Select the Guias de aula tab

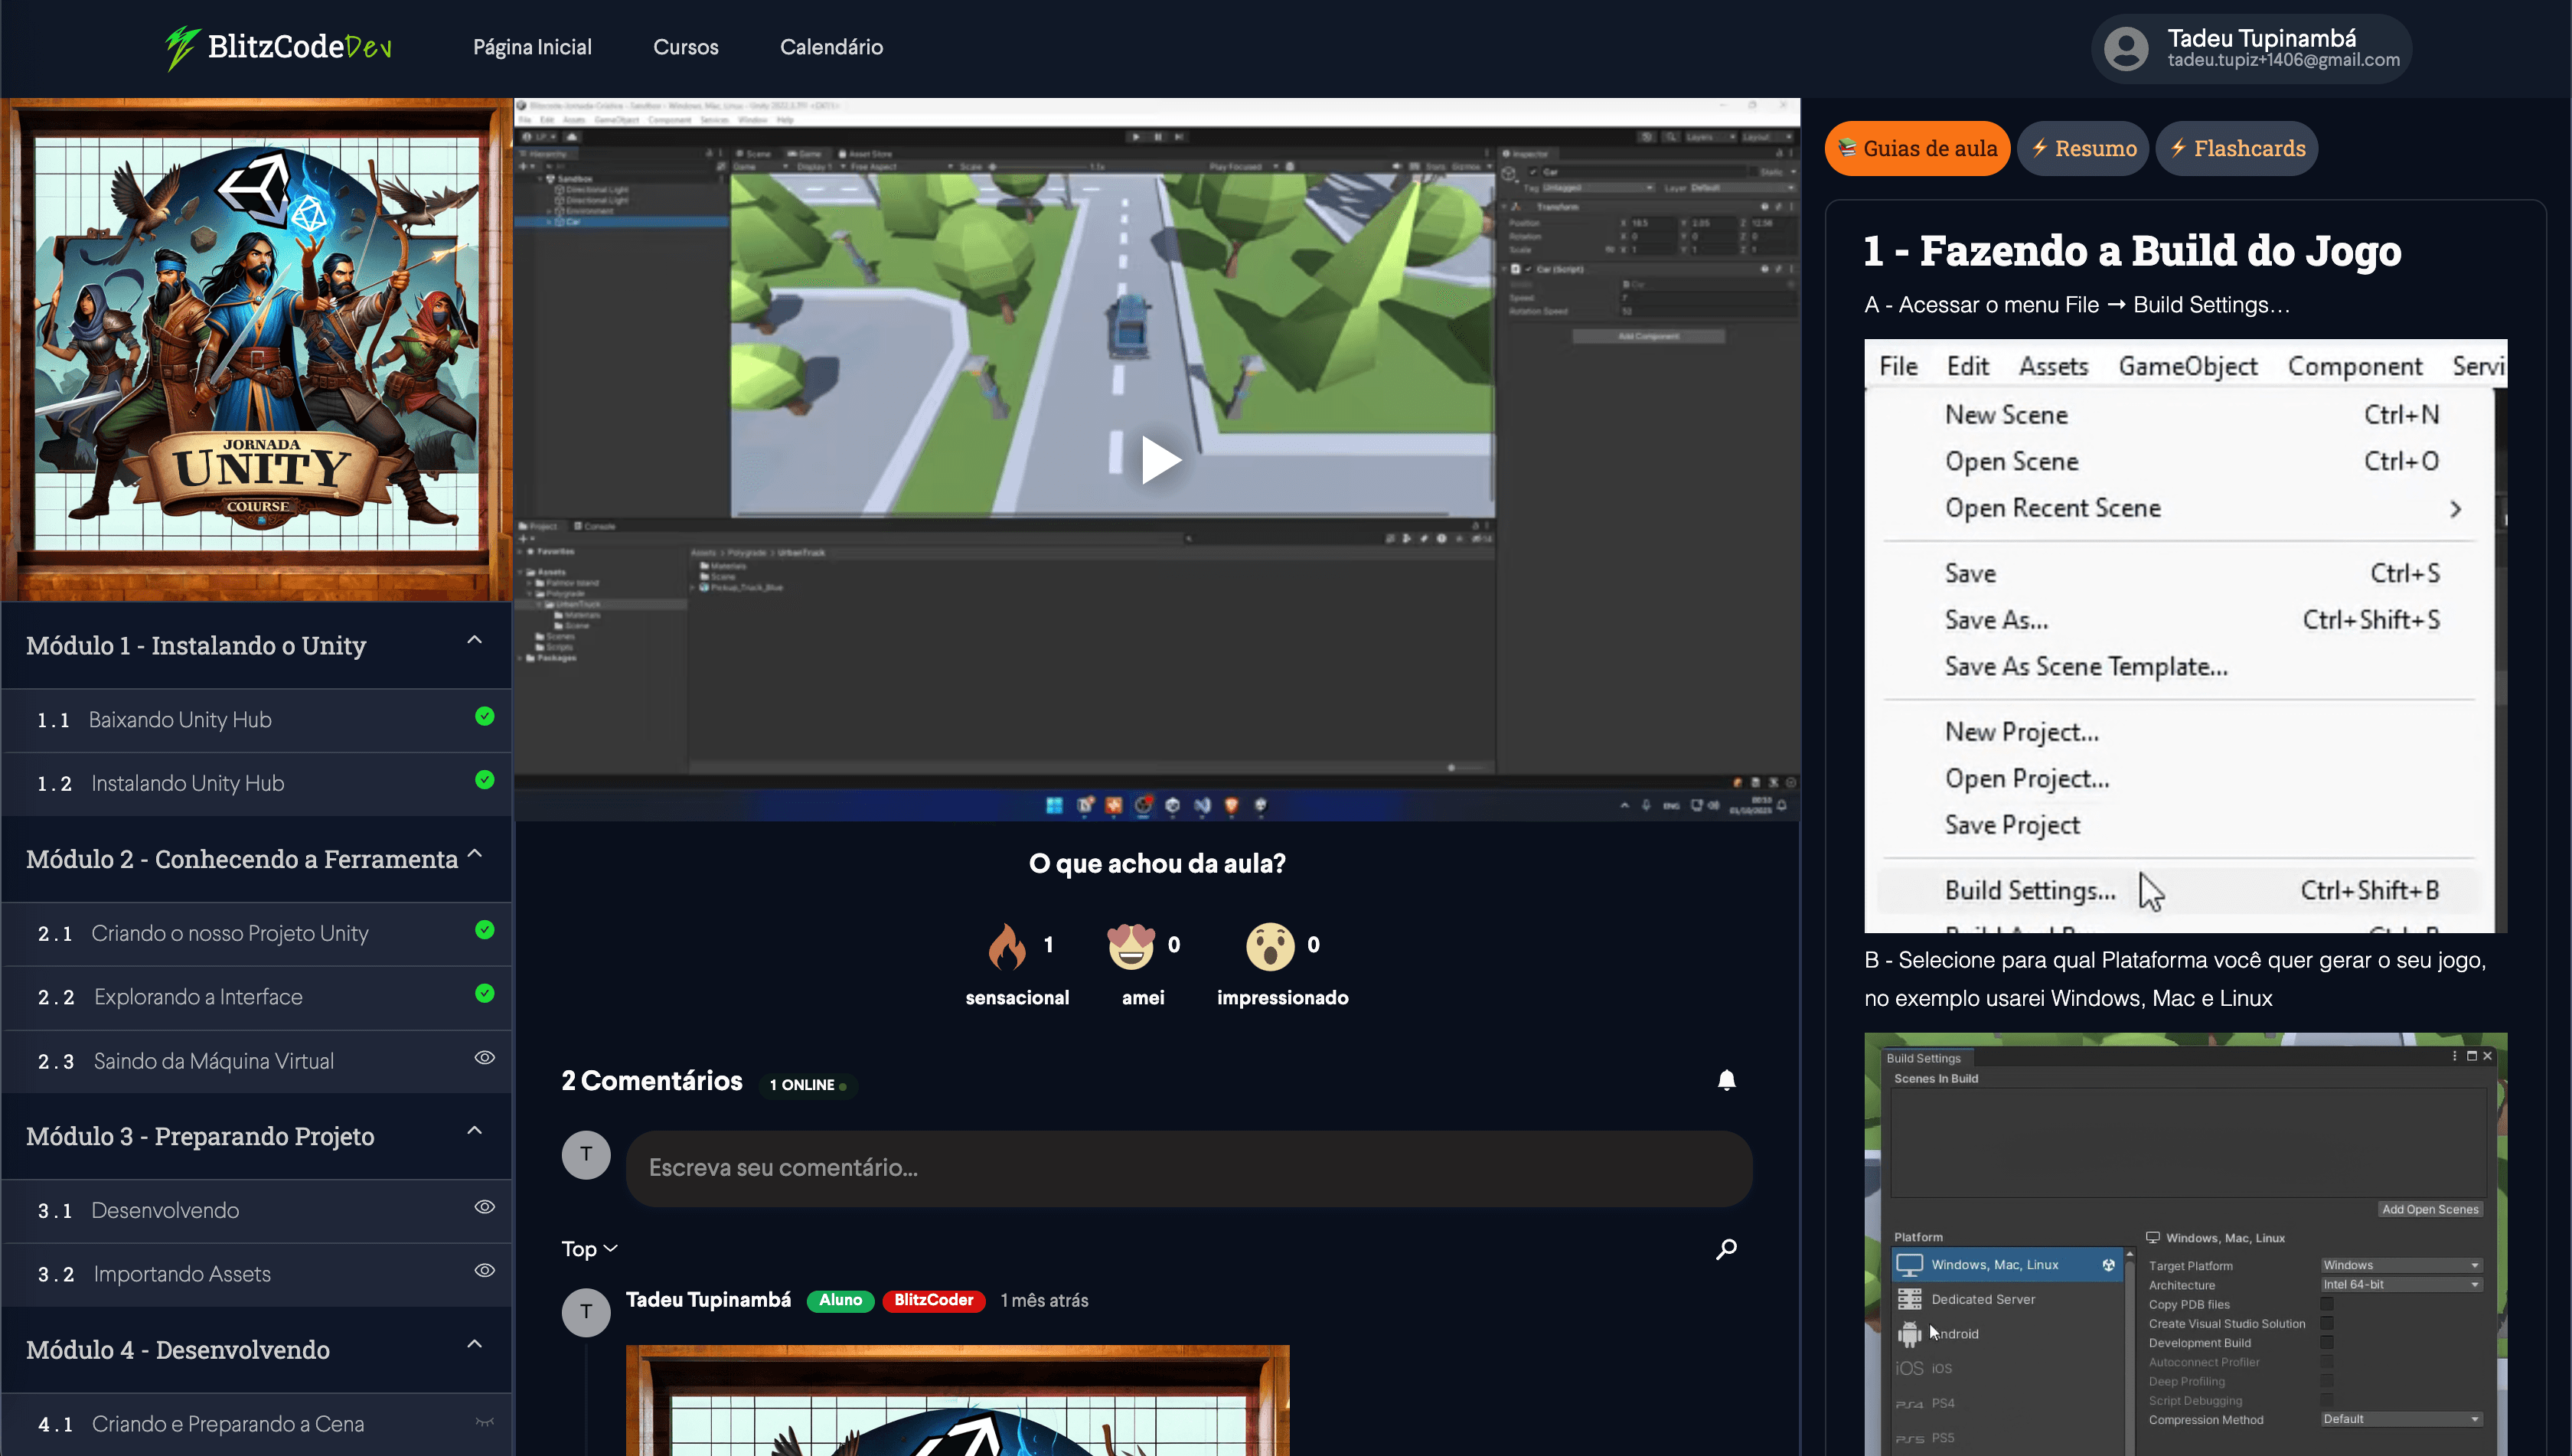pos(1917,148)
